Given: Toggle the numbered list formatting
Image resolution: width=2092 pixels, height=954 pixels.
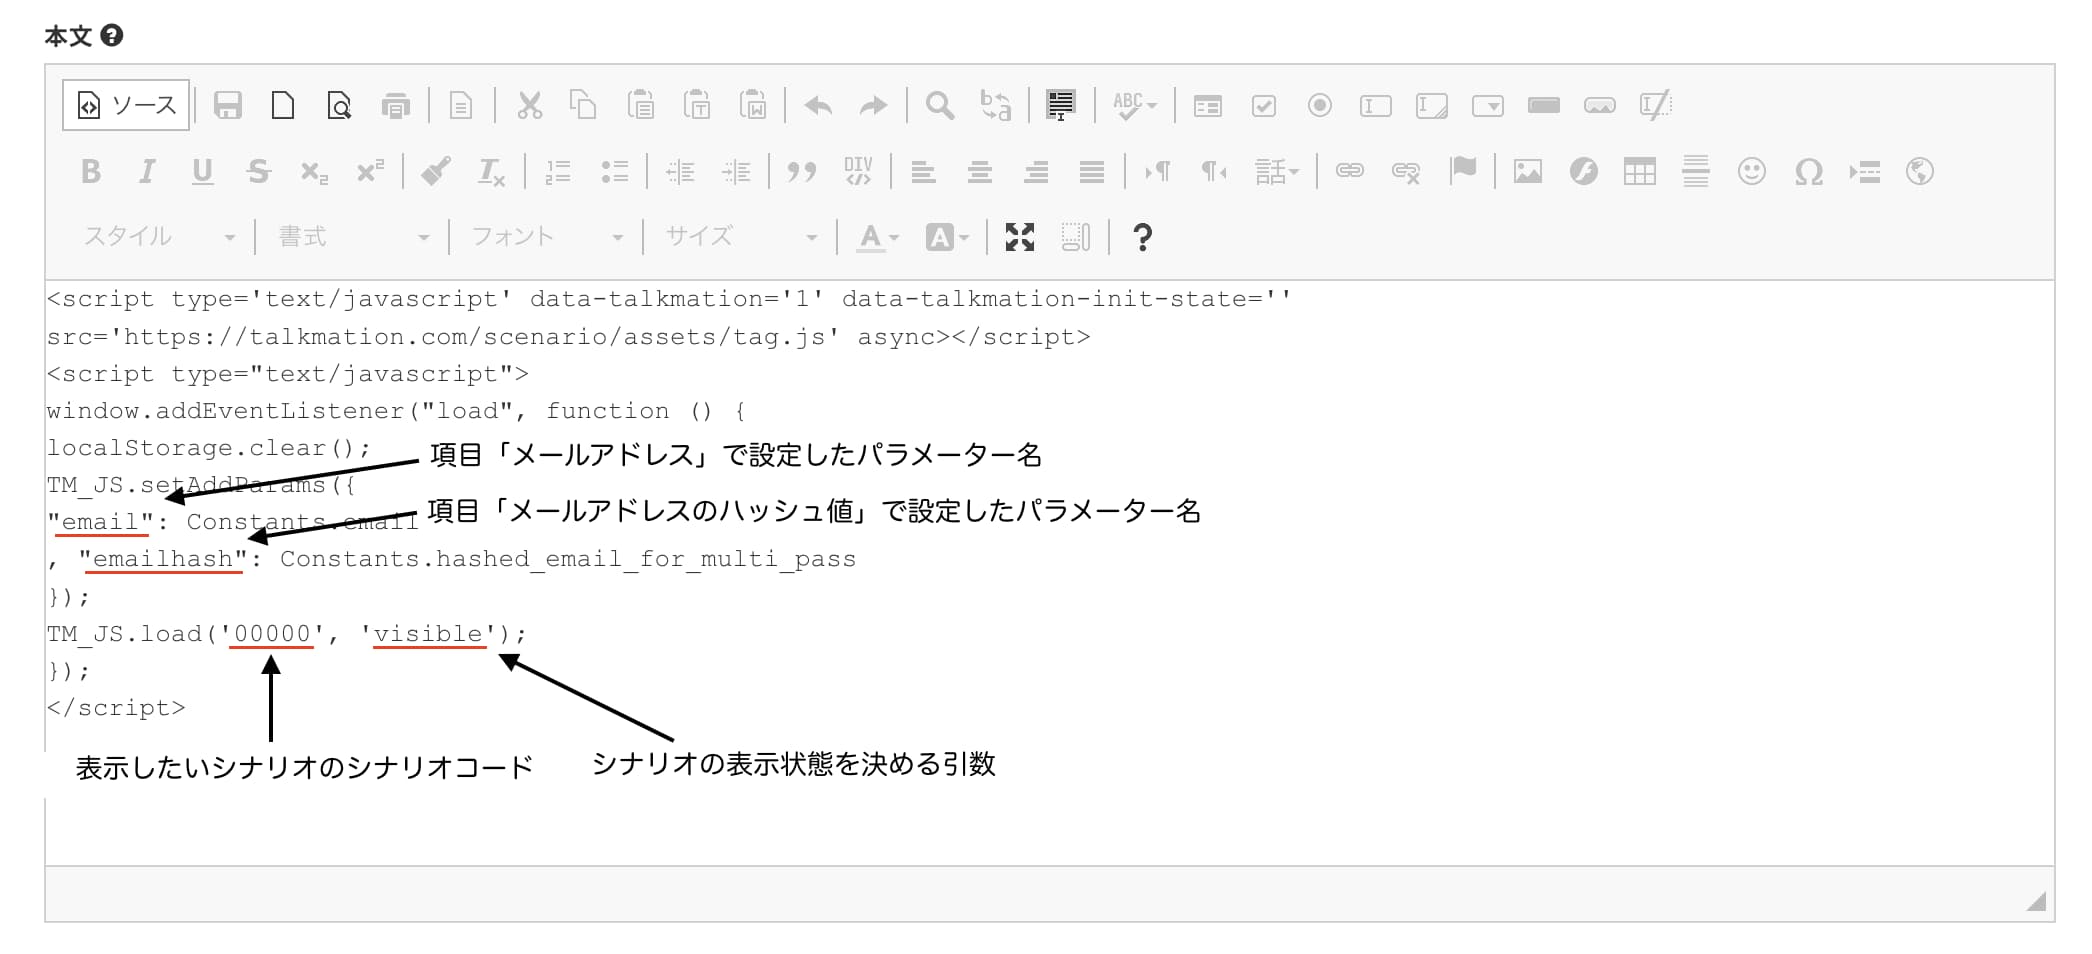Looking at the screenshot, I should tap(559, 171).
